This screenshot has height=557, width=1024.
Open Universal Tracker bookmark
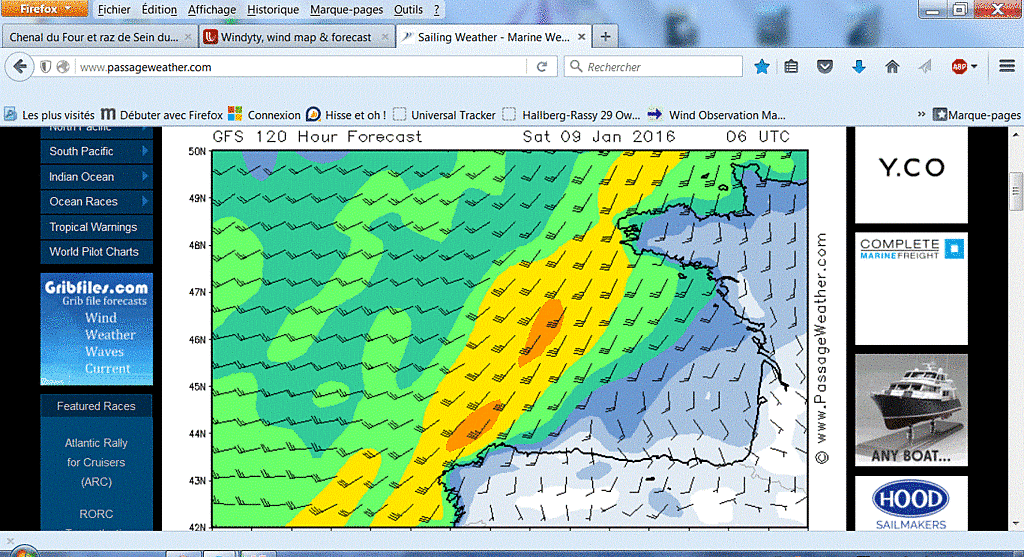click(445, 115)
